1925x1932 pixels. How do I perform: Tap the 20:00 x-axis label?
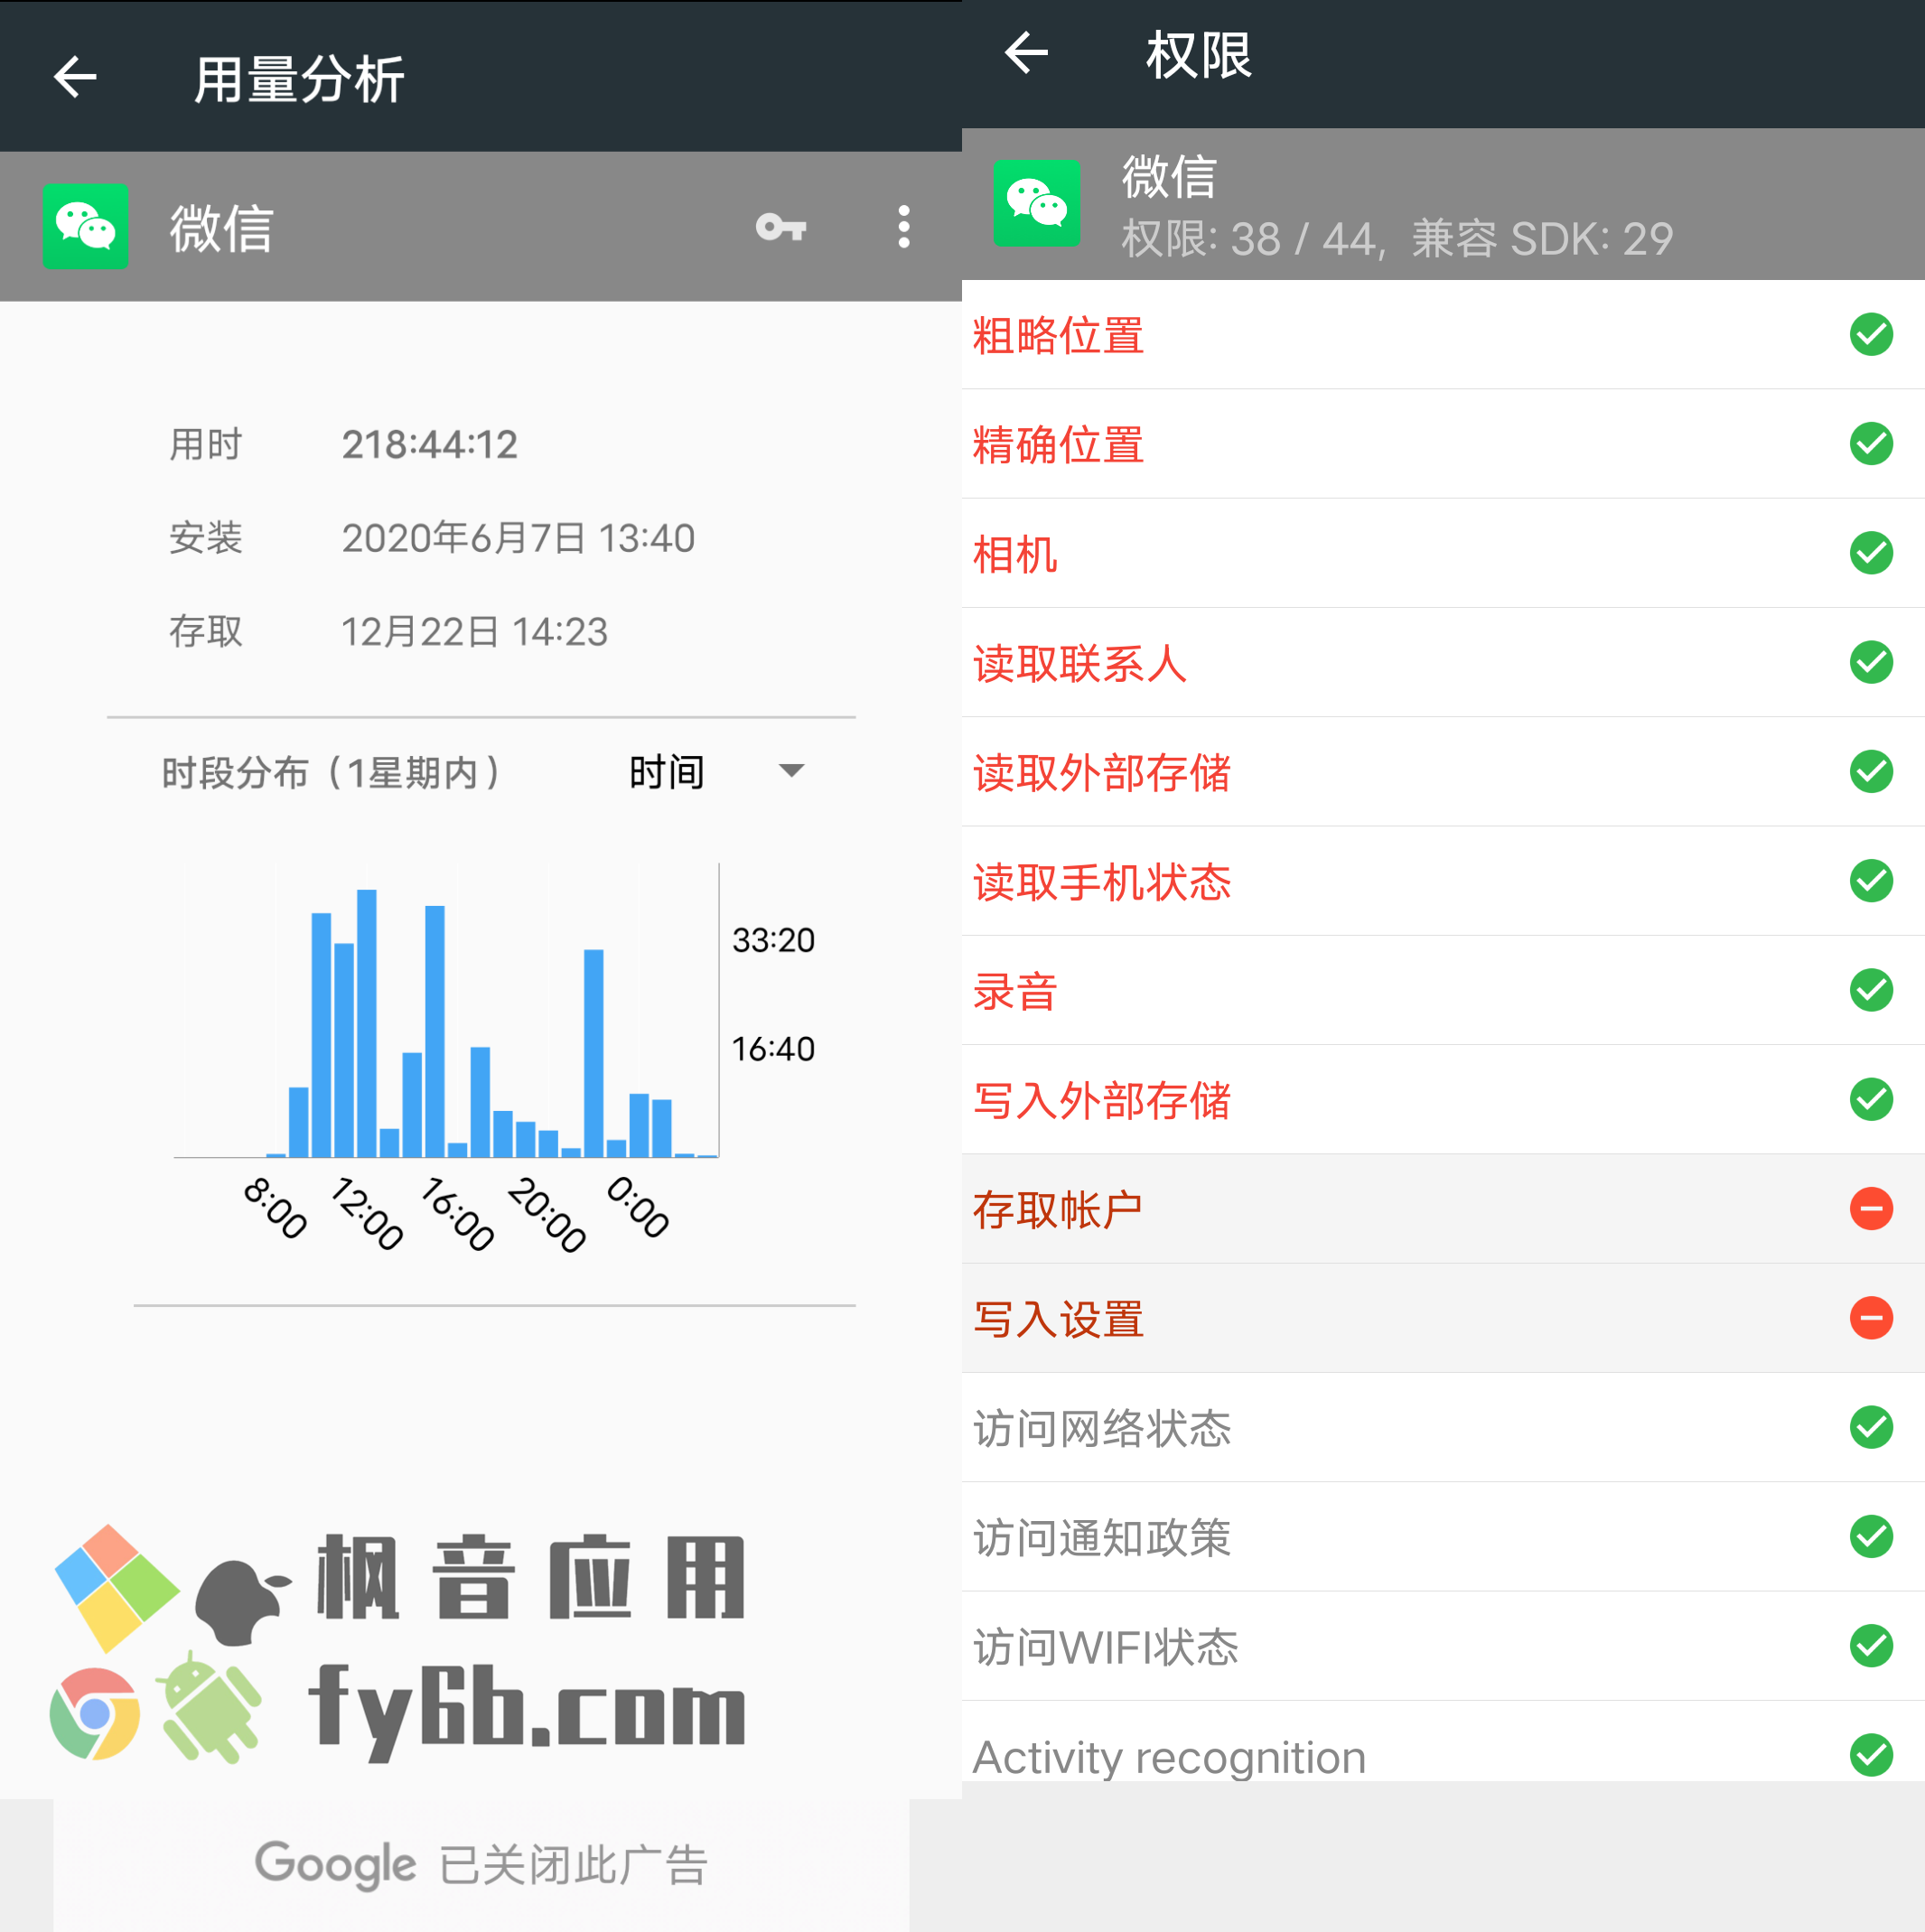(547, 1214)
